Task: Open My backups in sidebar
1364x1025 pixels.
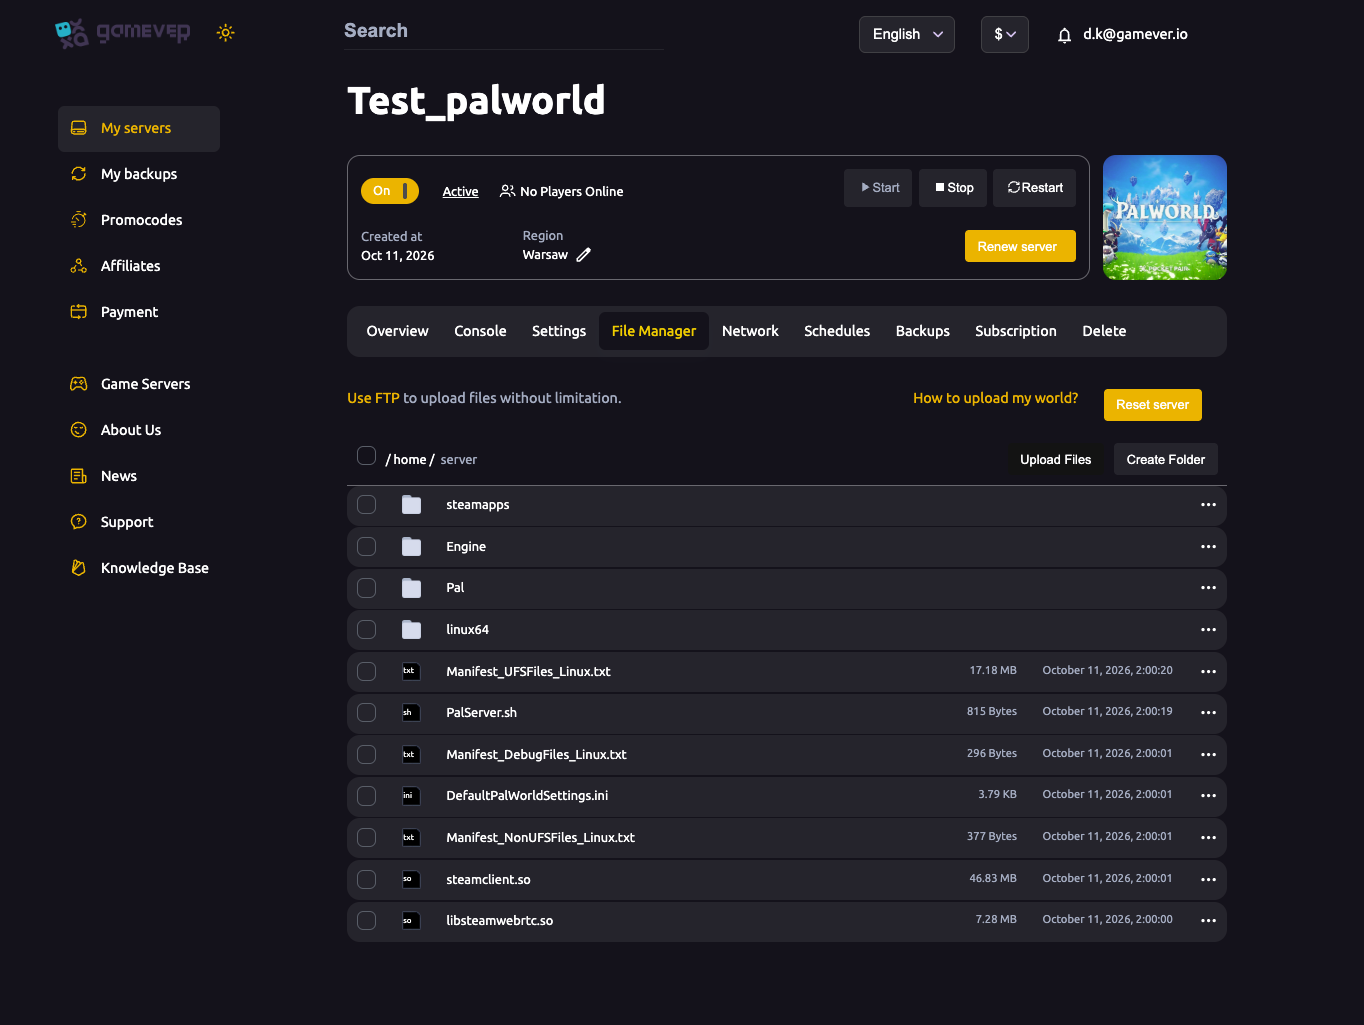Action: [139, 174]
